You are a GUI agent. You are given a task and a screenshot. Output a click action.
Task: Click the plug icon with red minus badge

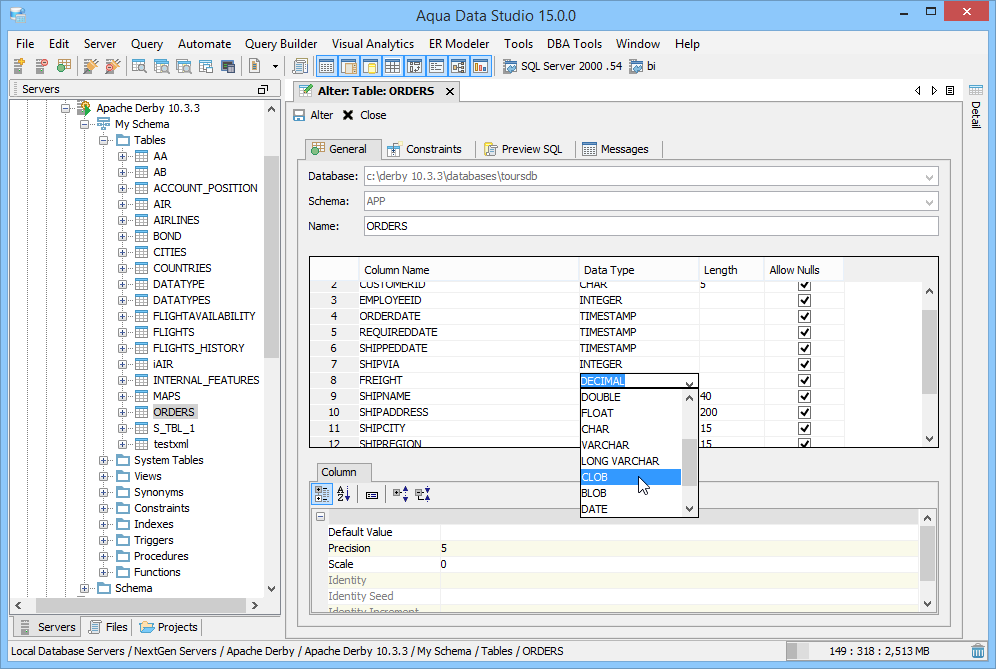click(112, 66)
